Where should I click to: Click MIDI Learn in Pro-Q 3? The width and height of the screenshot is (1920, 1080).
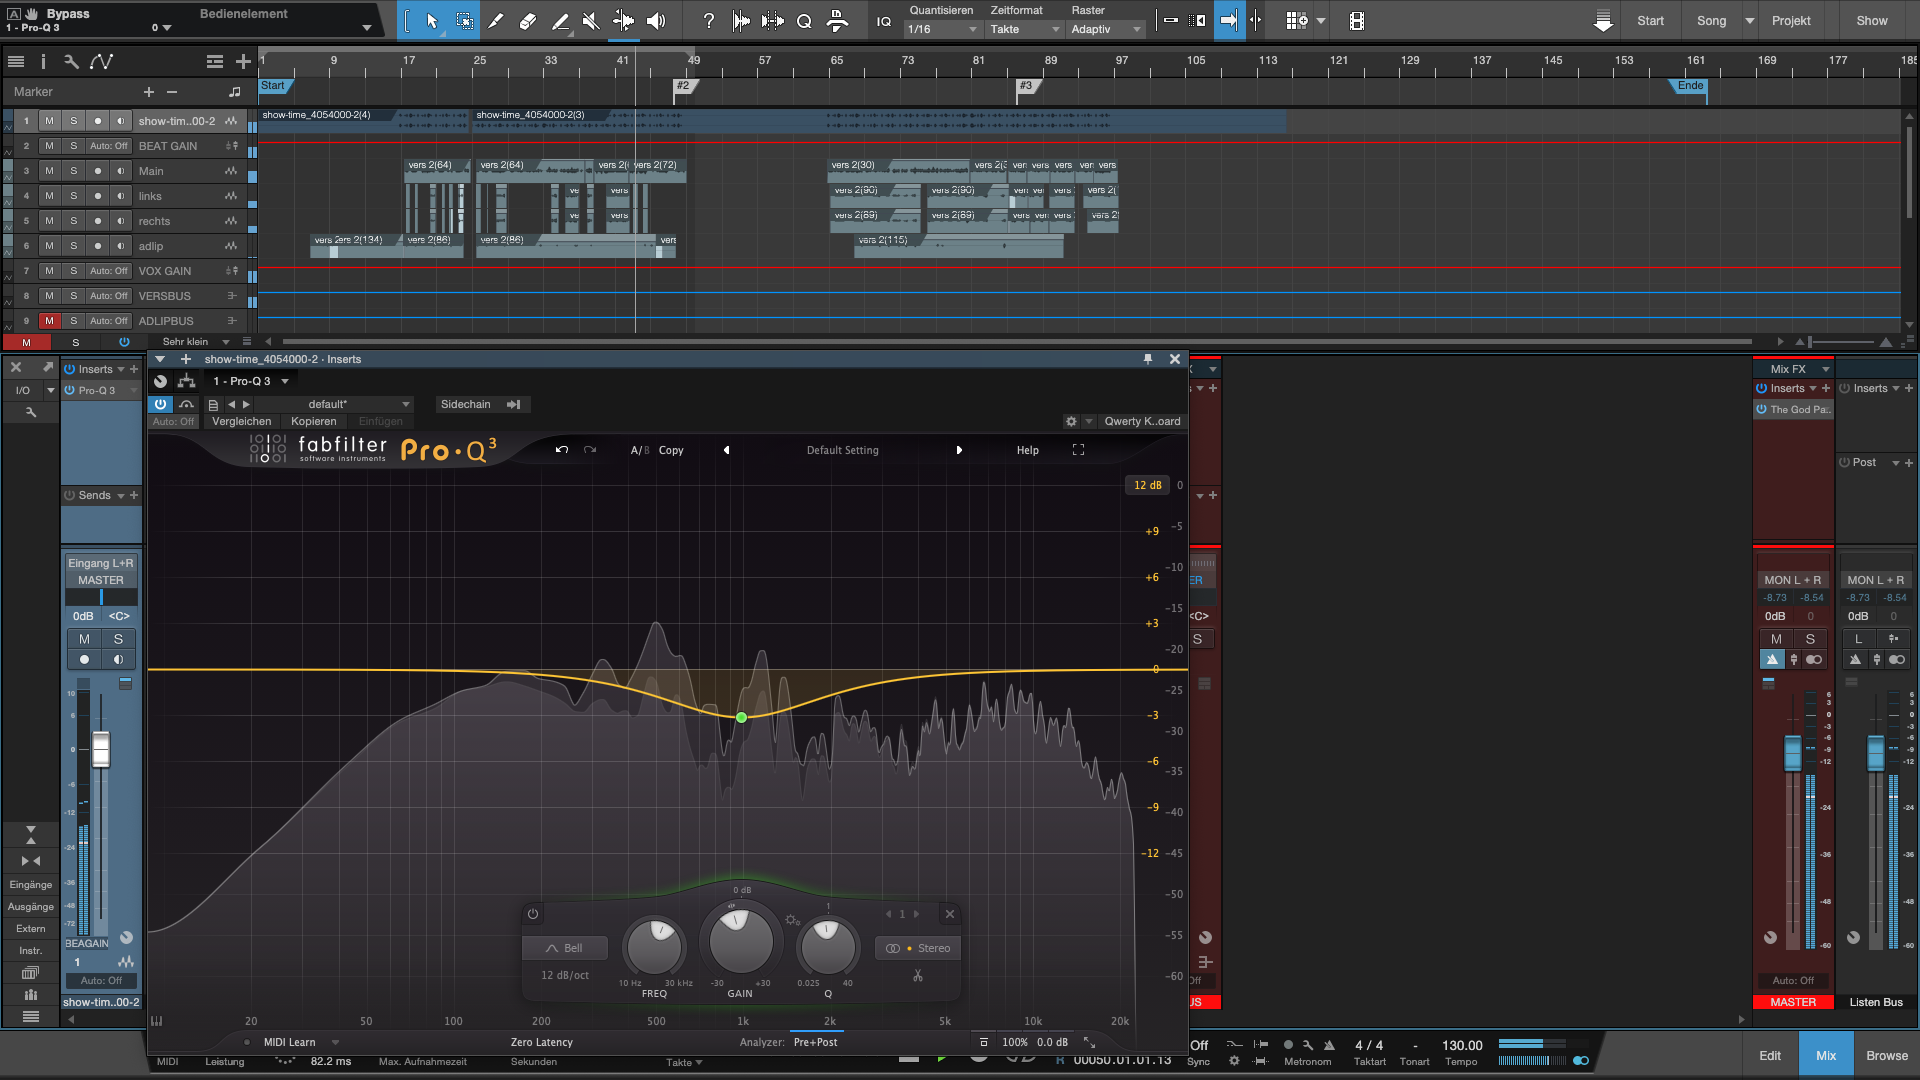(x=290, y=1042)
